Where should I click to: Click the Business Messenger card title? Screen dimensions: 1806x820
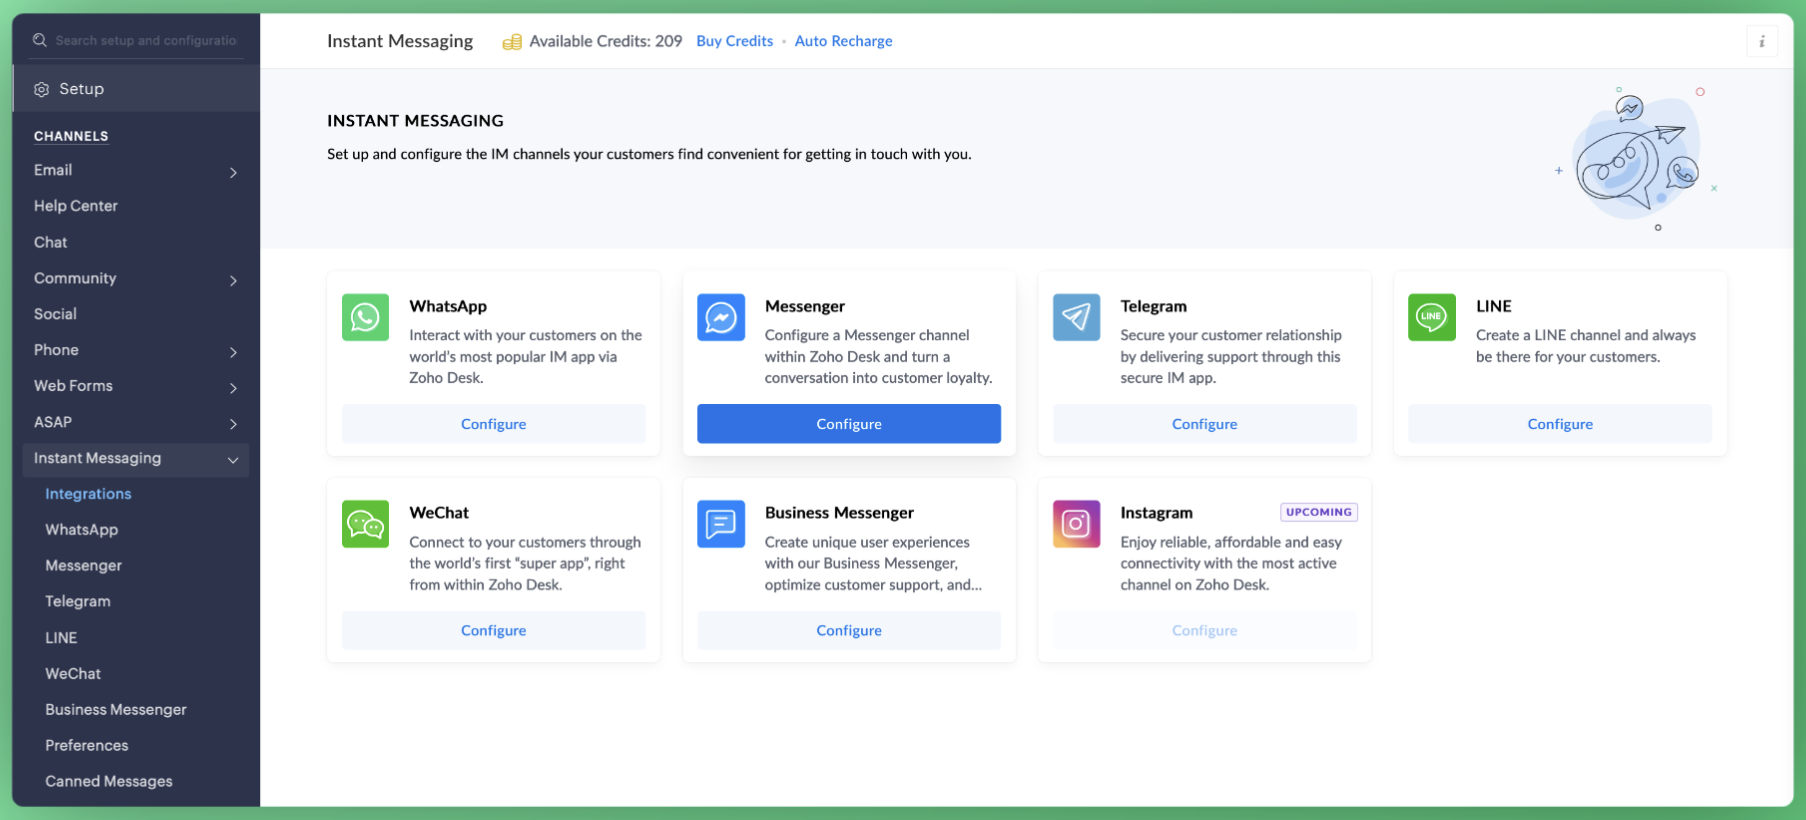point(839,513)
